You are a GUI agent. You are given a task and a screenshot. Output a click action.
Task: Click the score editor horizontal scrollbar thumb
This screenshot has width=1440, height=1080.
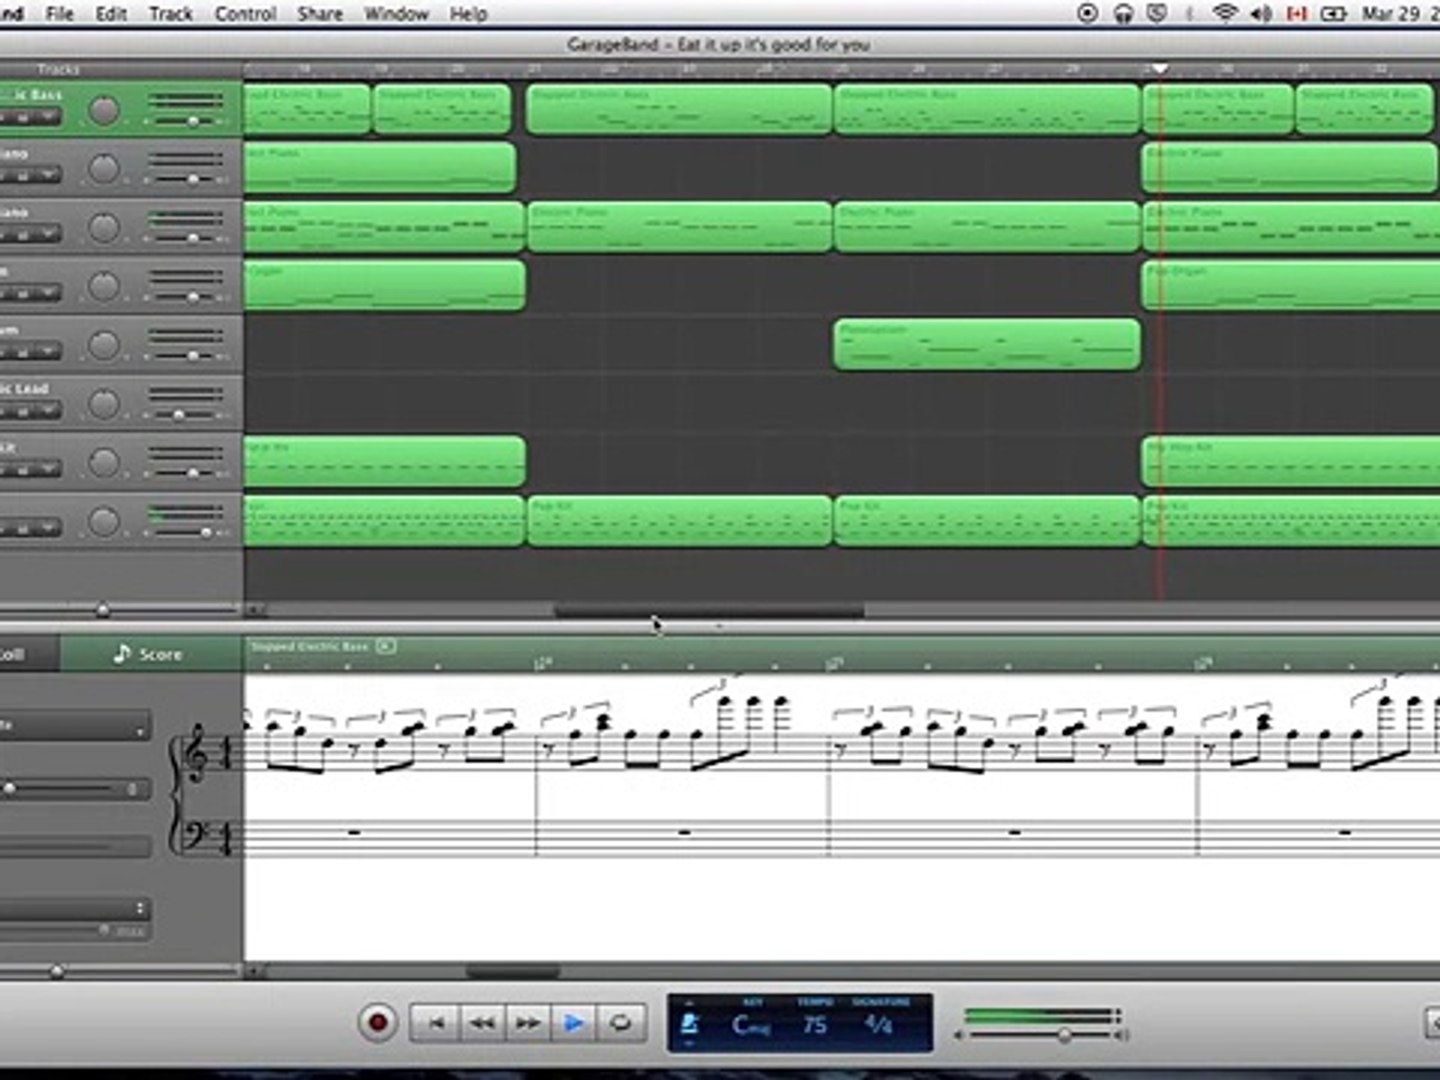click(x=514, y=971)
